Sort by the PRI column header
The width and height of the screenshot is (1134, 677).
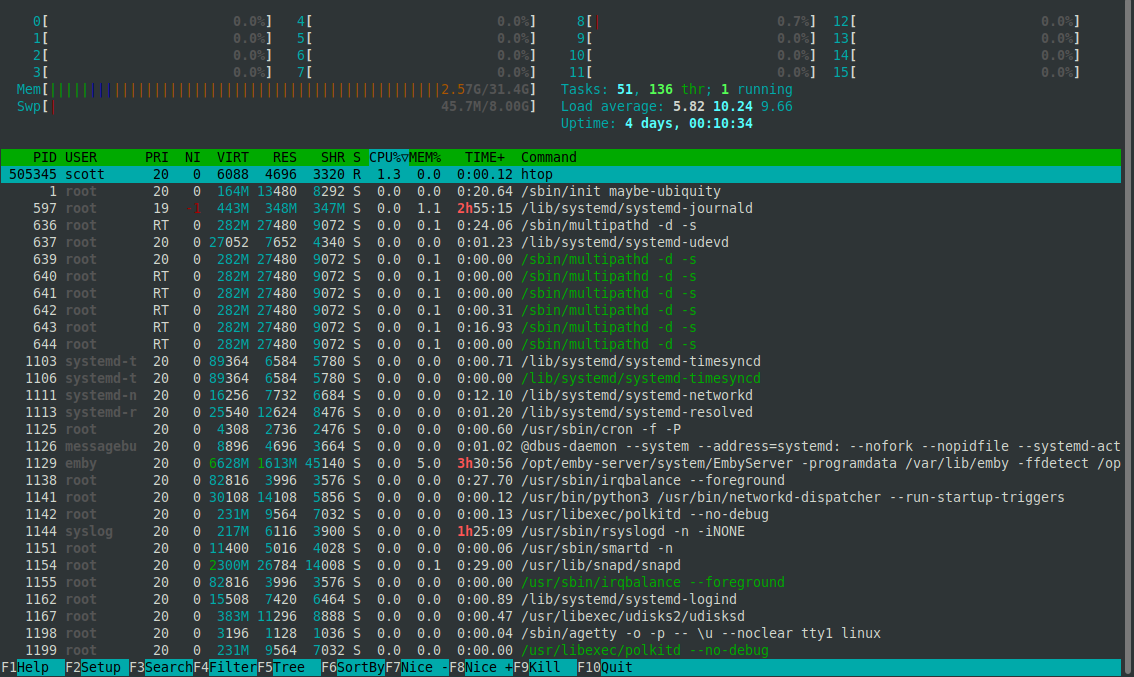tap(156, 157)
